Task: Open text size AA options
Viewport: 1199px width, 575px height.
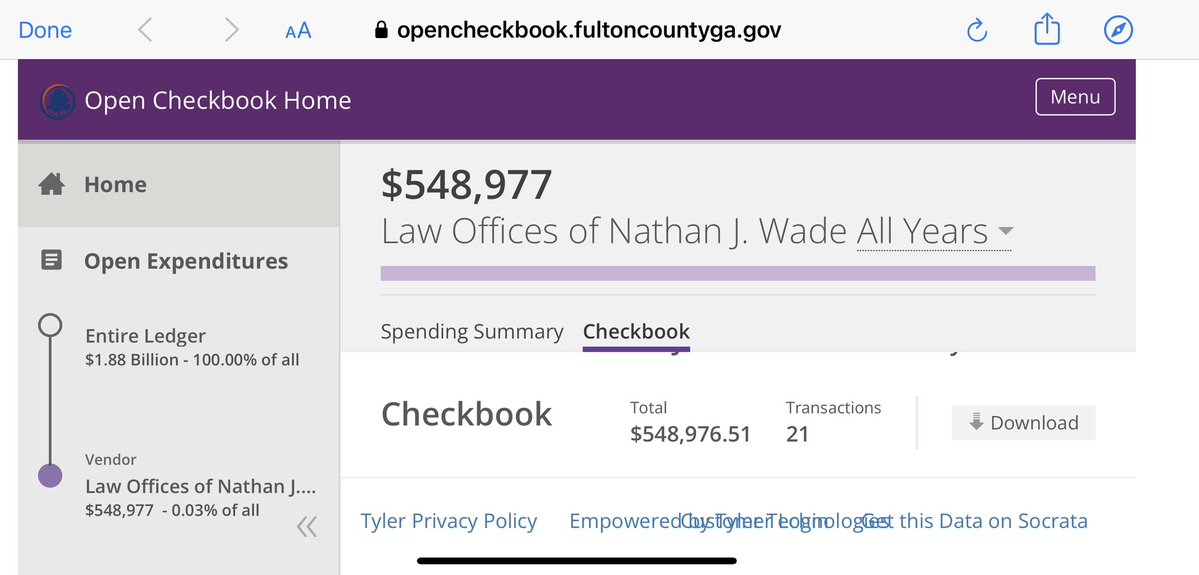Action: pyautogui.click(x=298, y=31)
